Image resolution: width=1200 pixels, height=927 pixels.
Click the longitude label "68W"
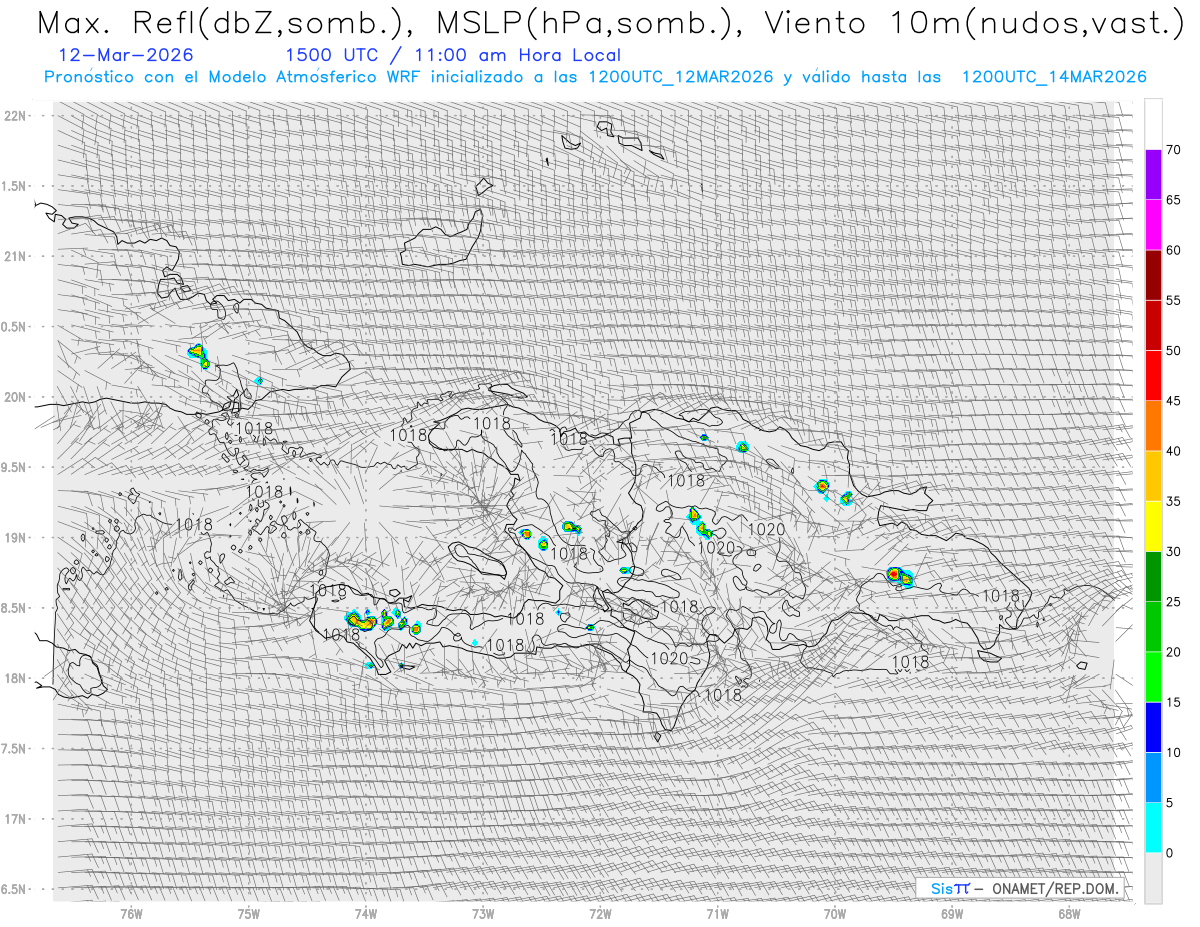(1069, 913)
